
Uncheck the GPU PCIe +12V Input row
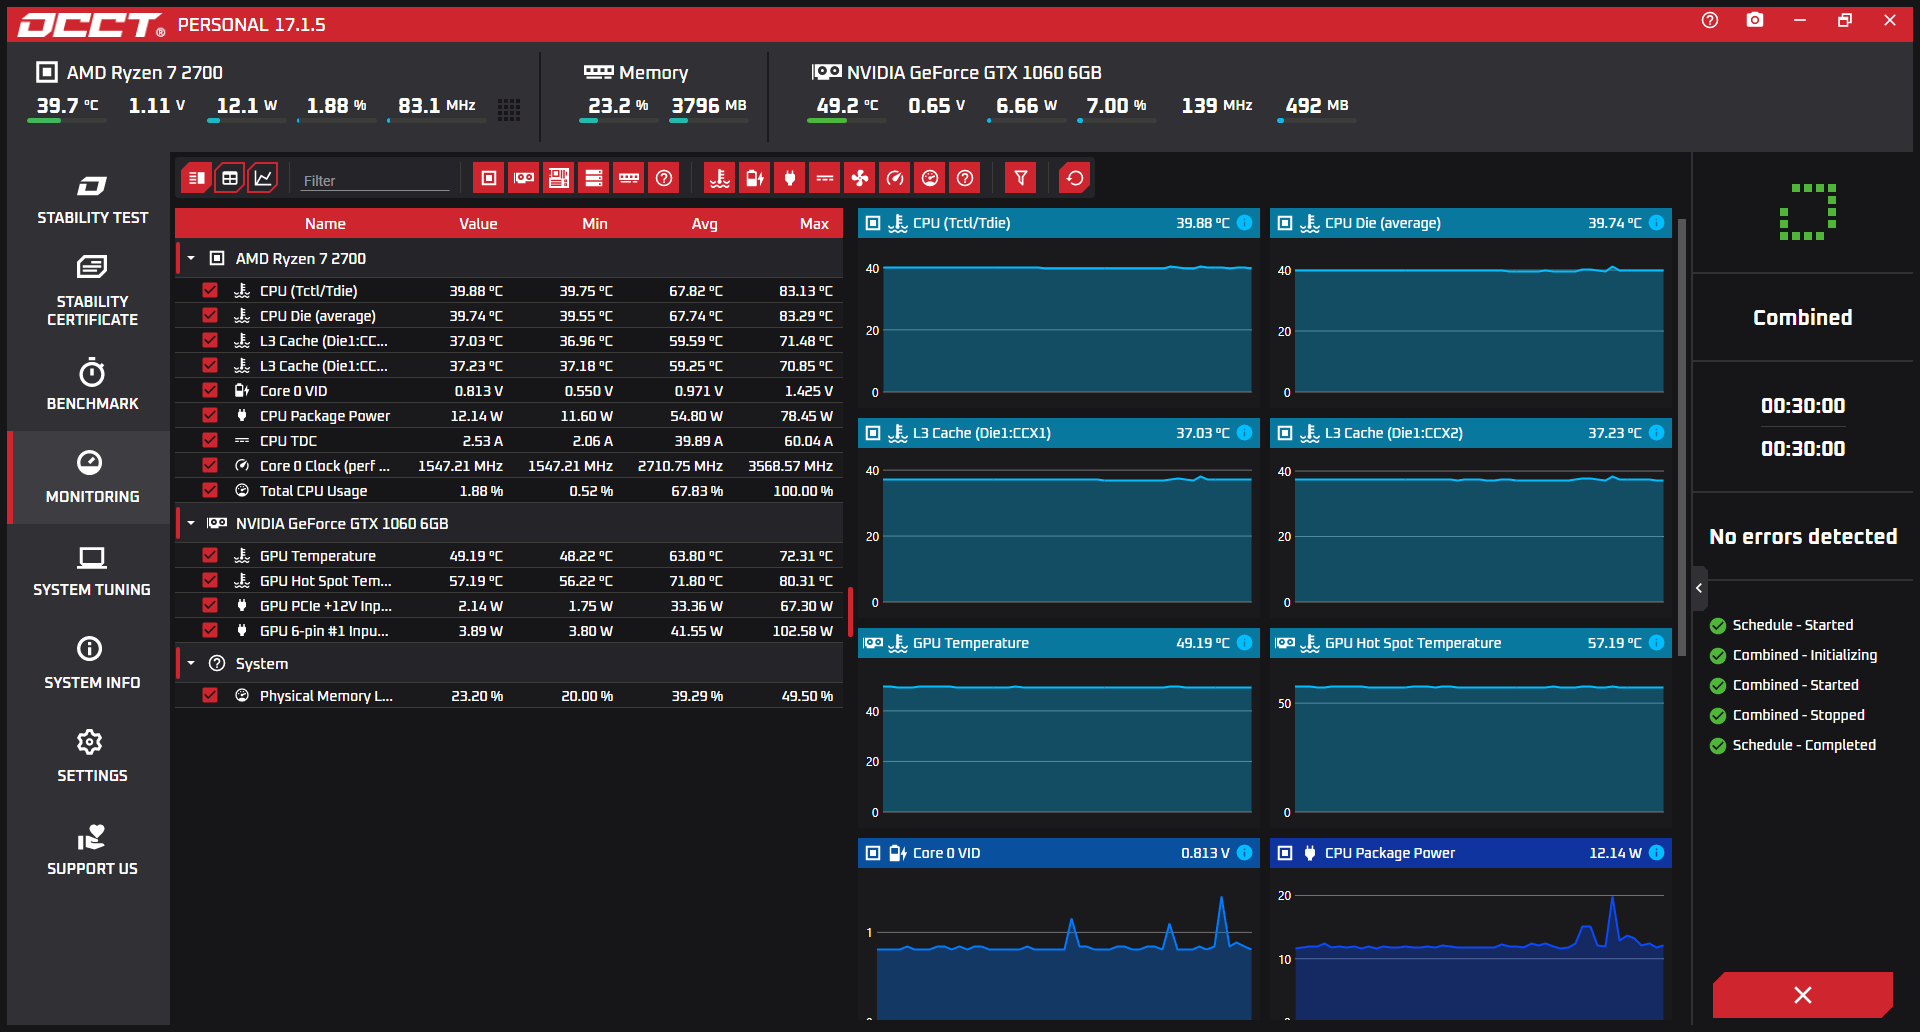tap(210, 605)
